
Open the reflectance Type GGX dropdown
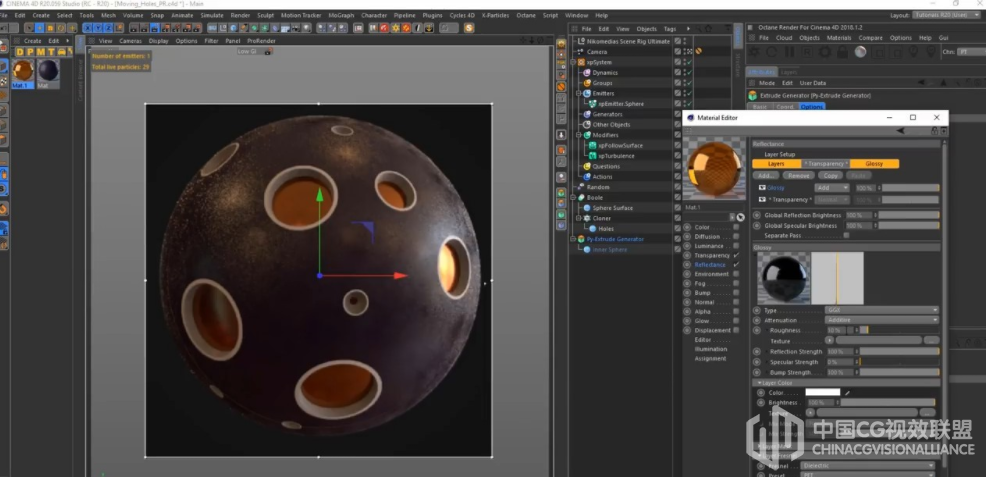click(882, 310)
